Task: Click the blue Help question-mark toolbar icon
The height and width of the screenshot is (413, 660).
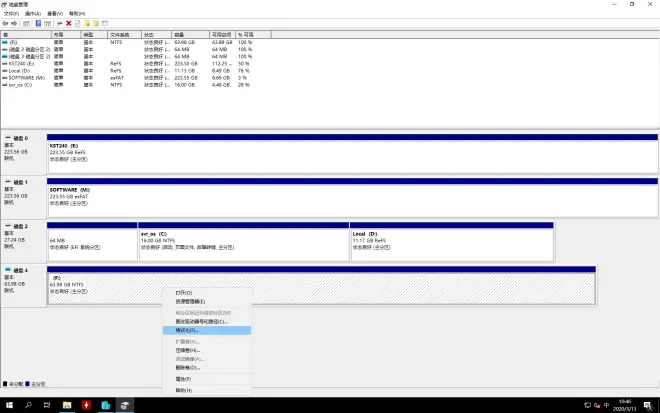Action: pos(38,24)
